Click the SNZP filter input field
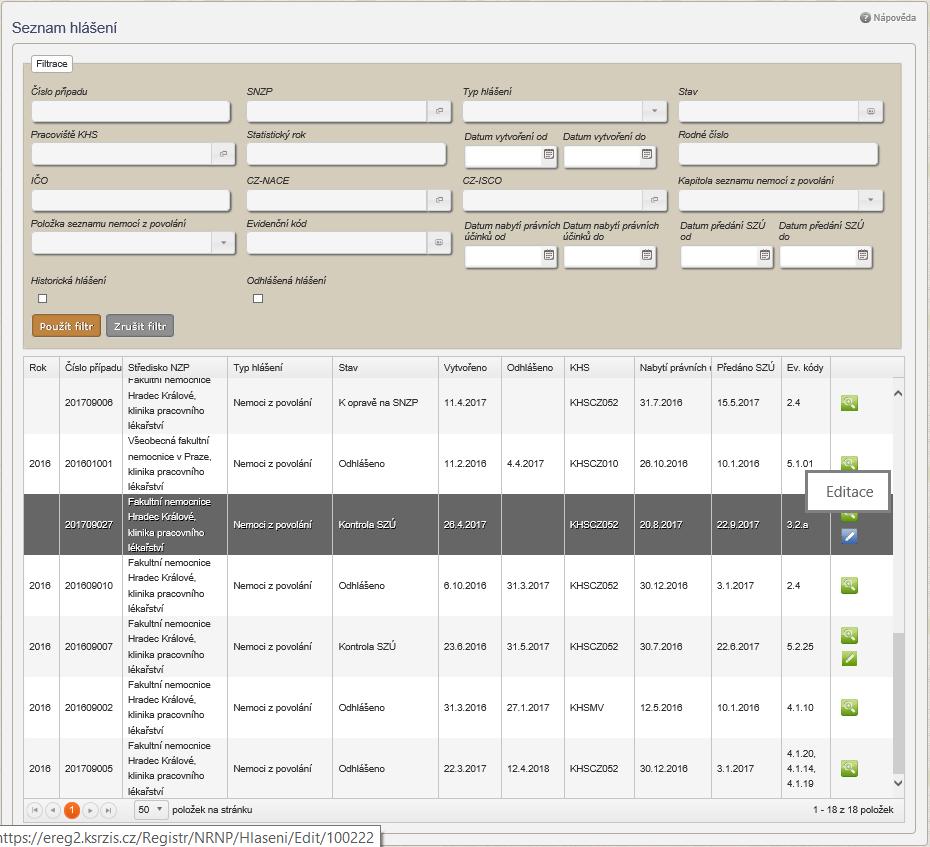 pyautogui.click(x=337, y=112)
